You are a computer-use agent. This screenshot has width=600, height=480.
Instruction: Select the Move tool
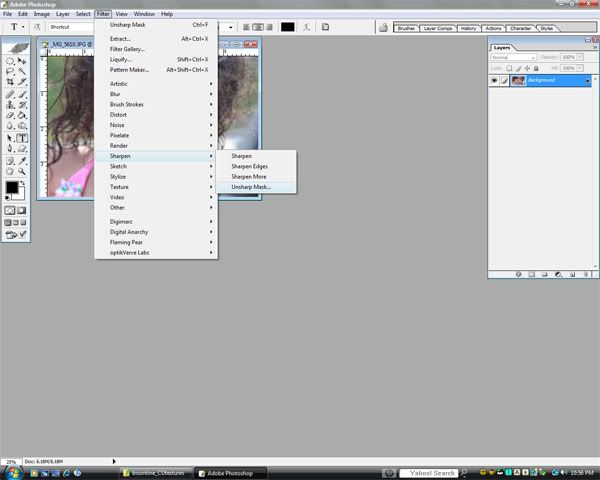tap(22, 61)
